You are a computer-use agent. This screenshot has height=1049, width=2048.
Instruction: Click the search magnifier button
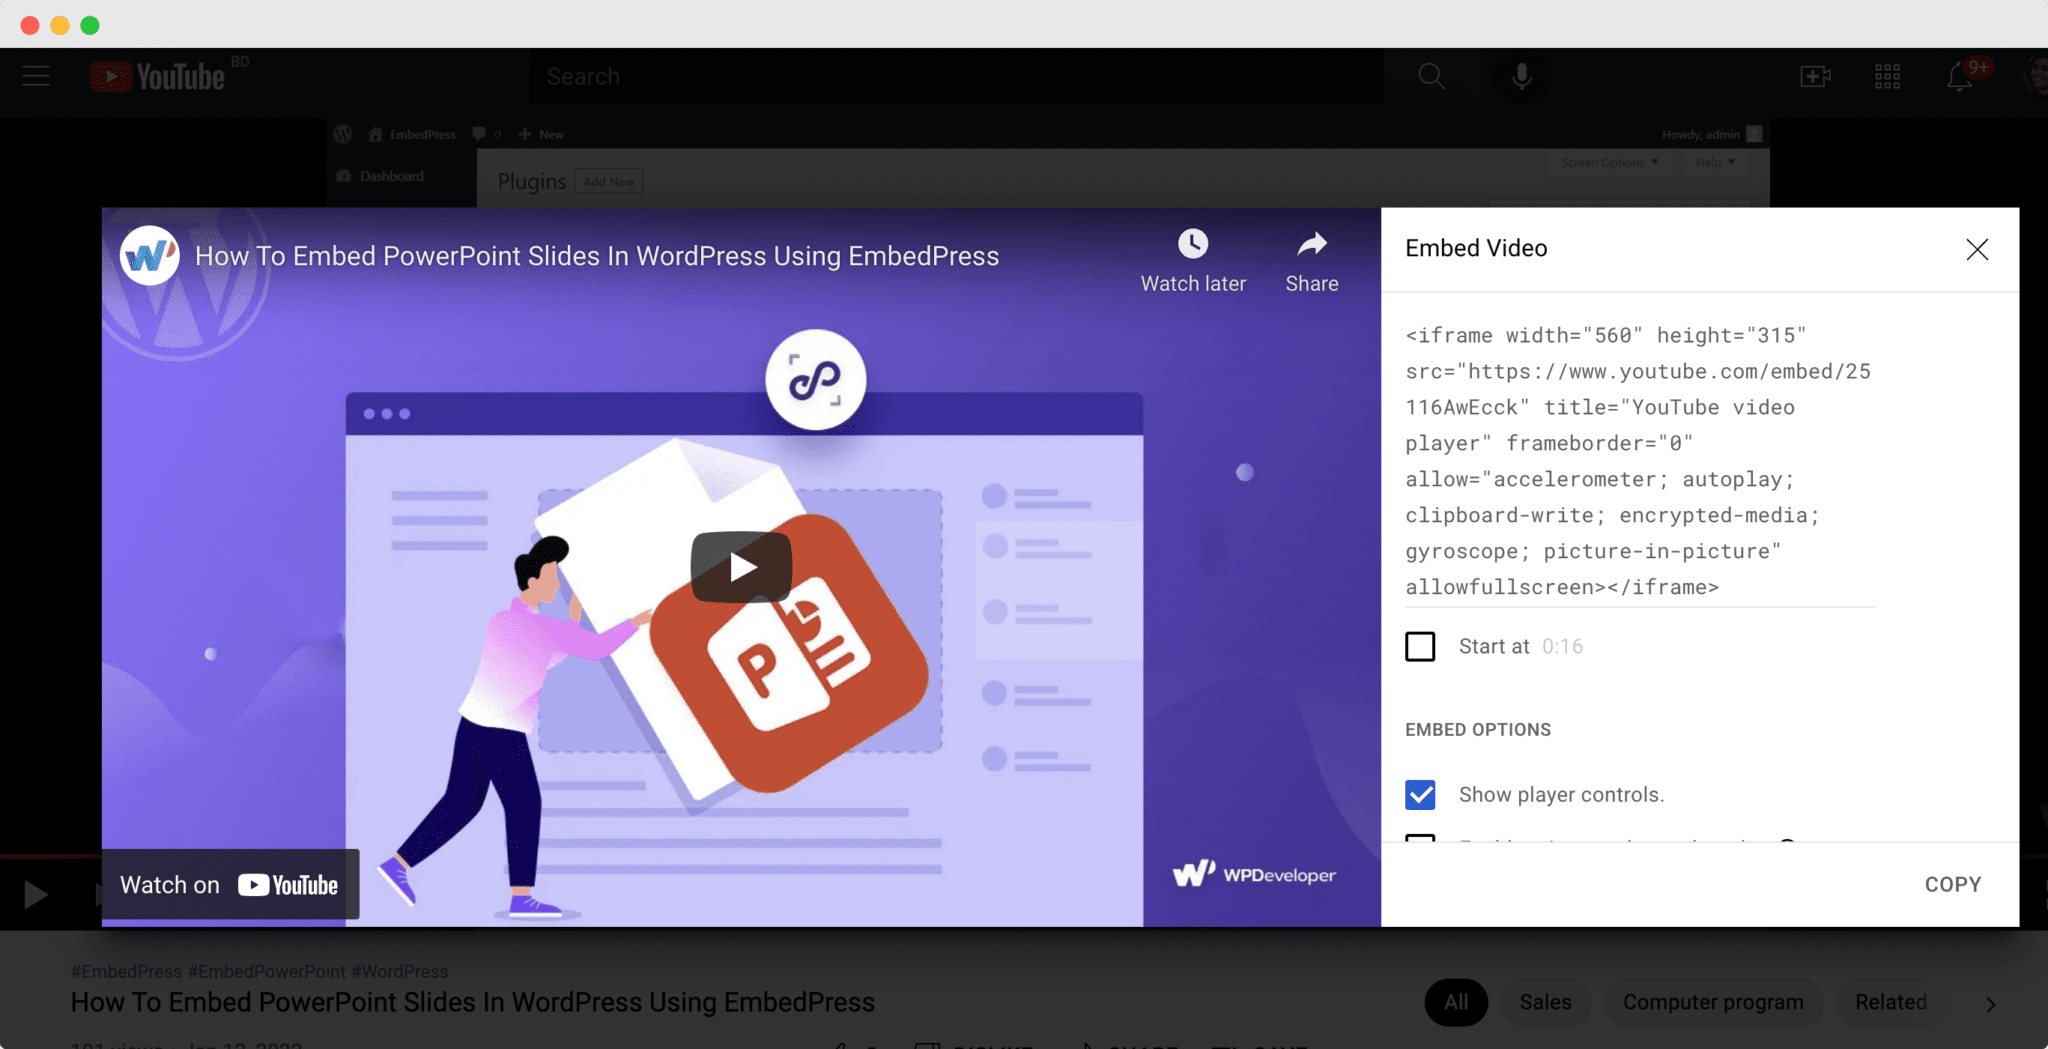(x=1432, y=77)
